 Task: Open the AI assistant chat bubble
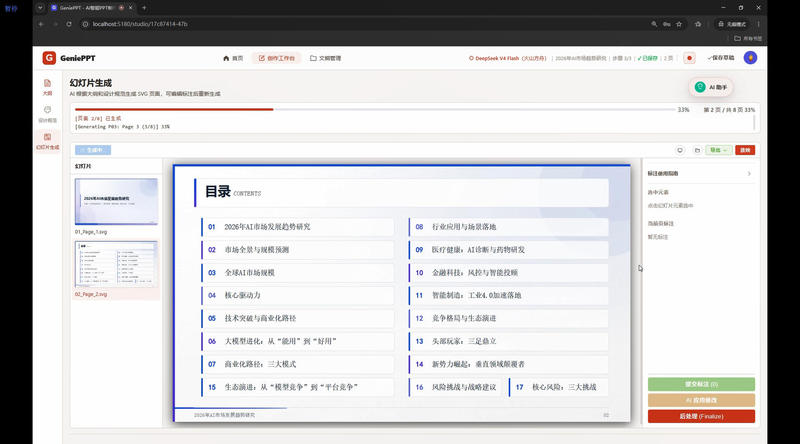tap(711, 87)
